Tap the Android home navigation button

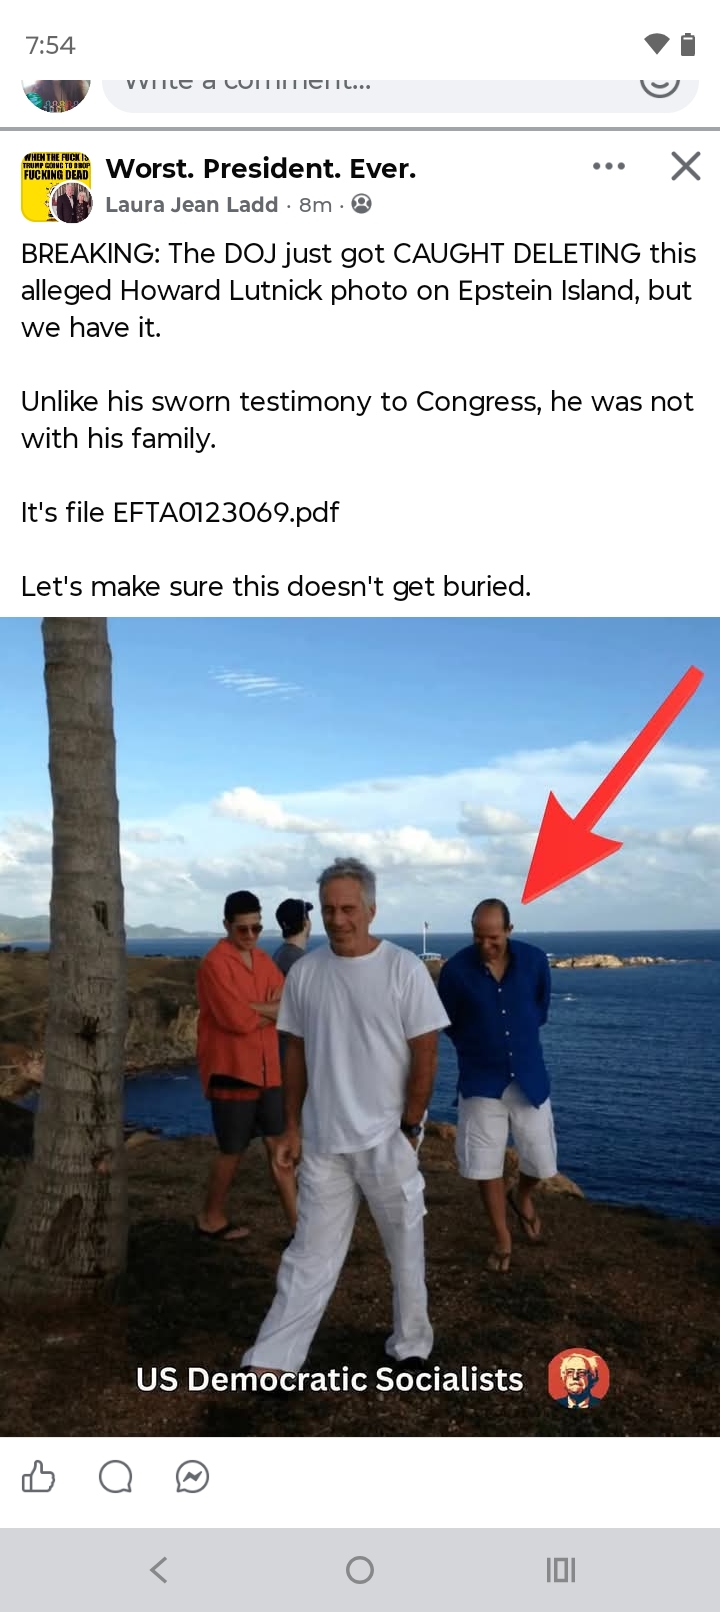pyautogui.click(x=360, y=1569)
